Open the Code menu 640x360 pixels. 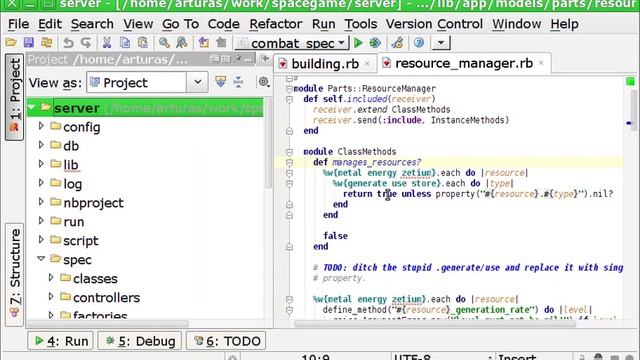click(x=224, y=24)
